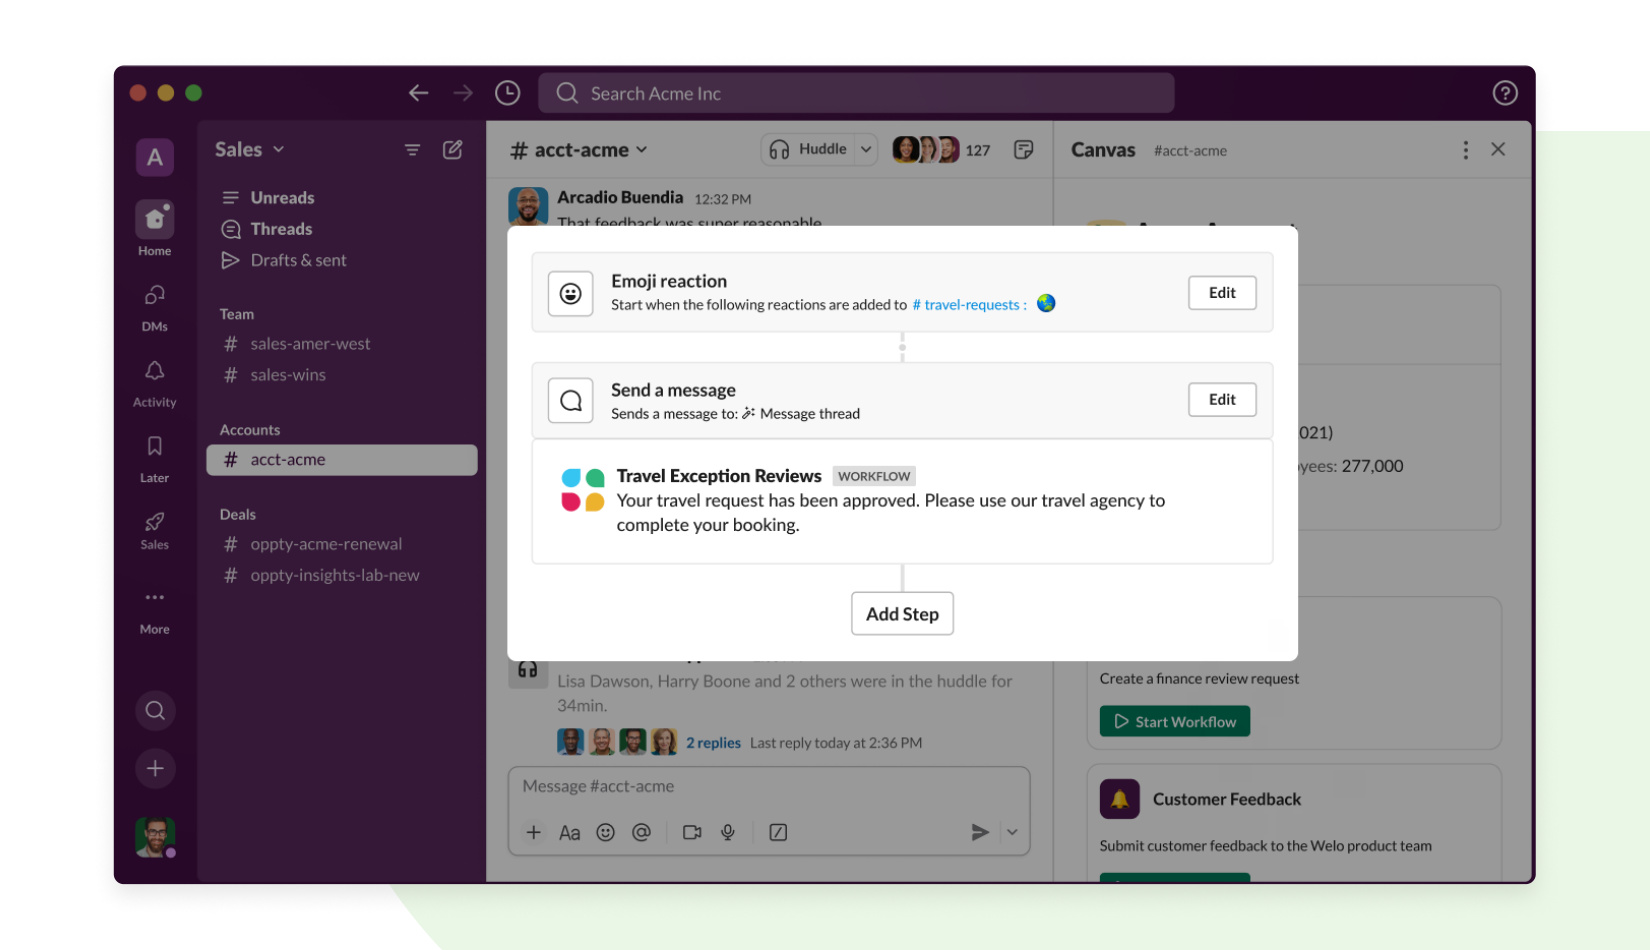Click Arcadio Buendia's avatar

pyautogui.click(x=528, y=206)
